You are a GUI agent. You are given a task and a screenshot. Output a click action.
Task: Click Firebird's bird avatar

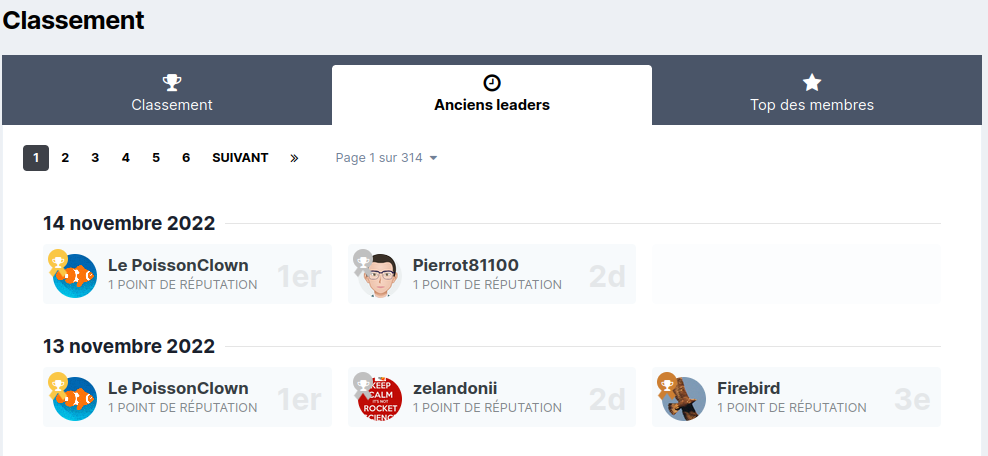pyautogui.click(x=684, y=399)
